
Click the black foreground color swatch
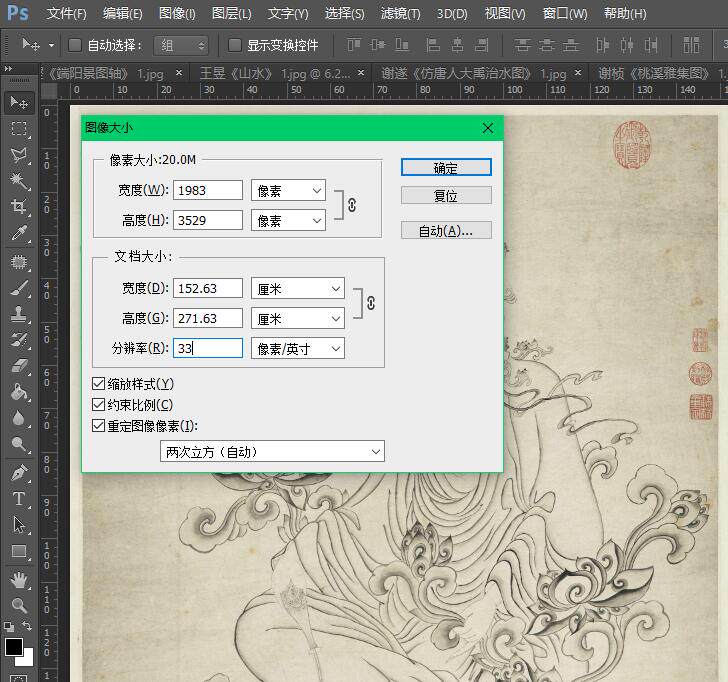pyautogui.click(x=13, y=647)
